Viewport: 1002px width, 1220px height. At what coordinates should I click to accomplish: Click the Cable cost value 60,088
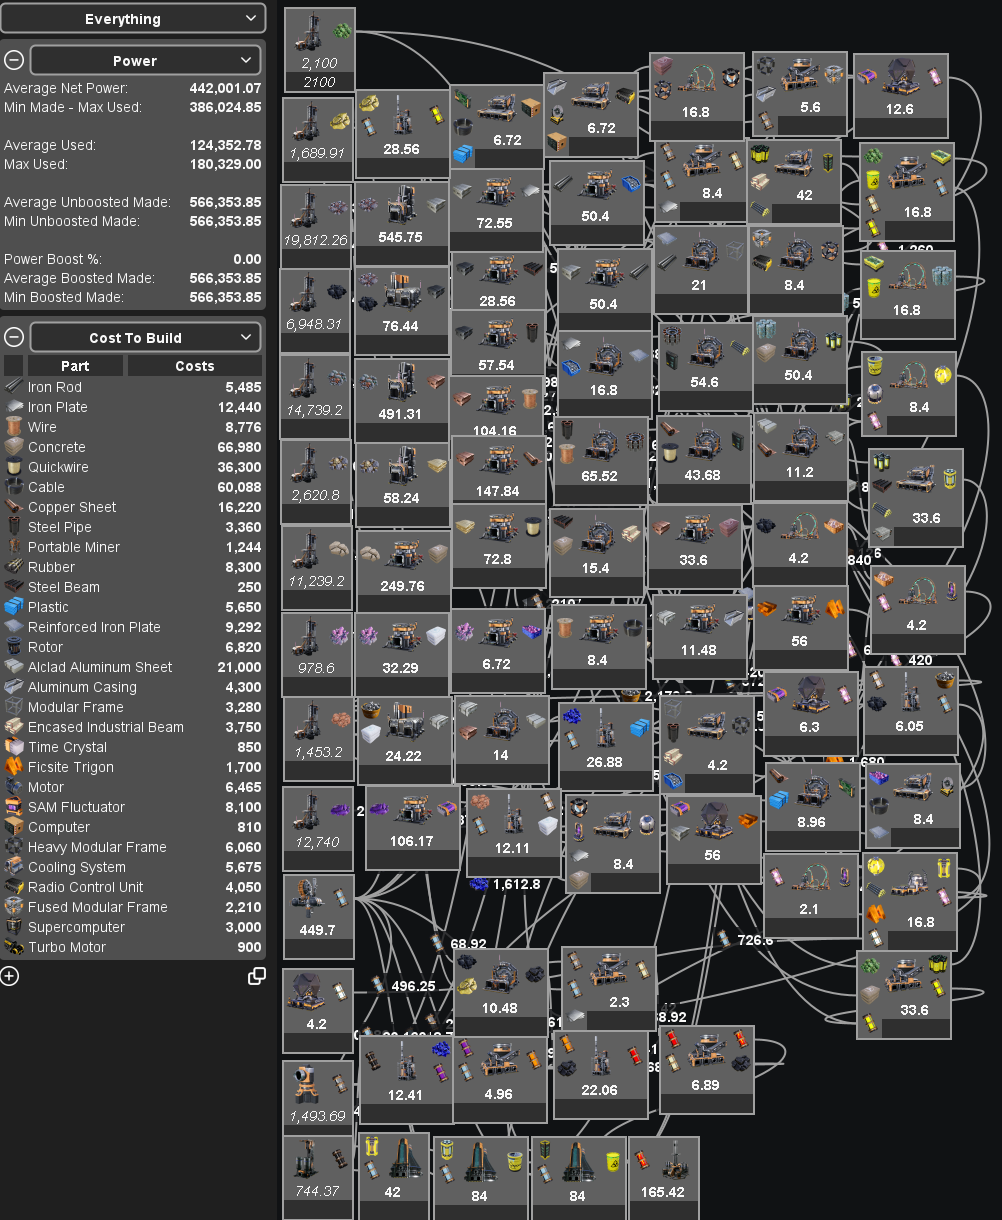click(x=240, y=487)
